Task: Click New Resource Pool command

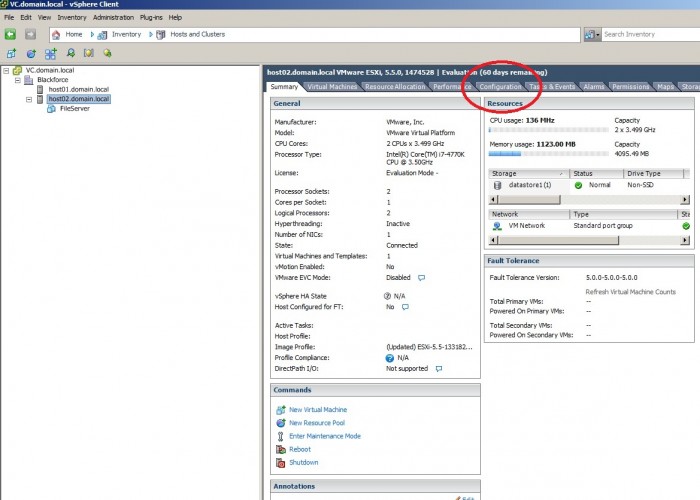Action: [317, 423]
